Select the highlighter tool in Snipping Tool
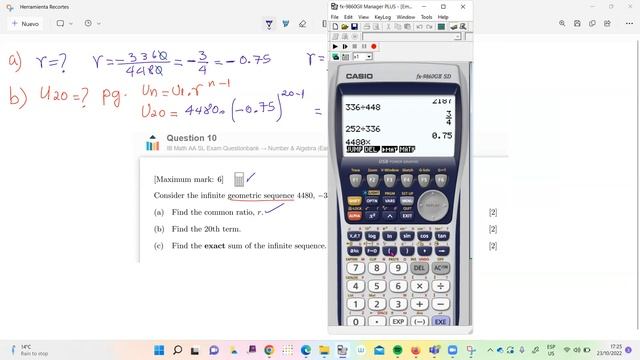The image size is (640, 360). (286, 24)
